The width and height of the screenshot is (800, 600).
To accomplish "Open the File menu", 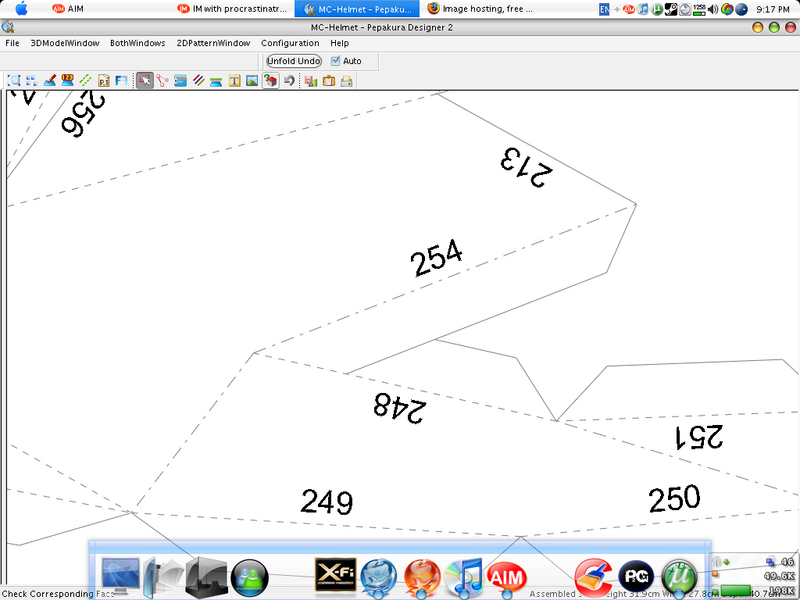I will tap(12, 43).
